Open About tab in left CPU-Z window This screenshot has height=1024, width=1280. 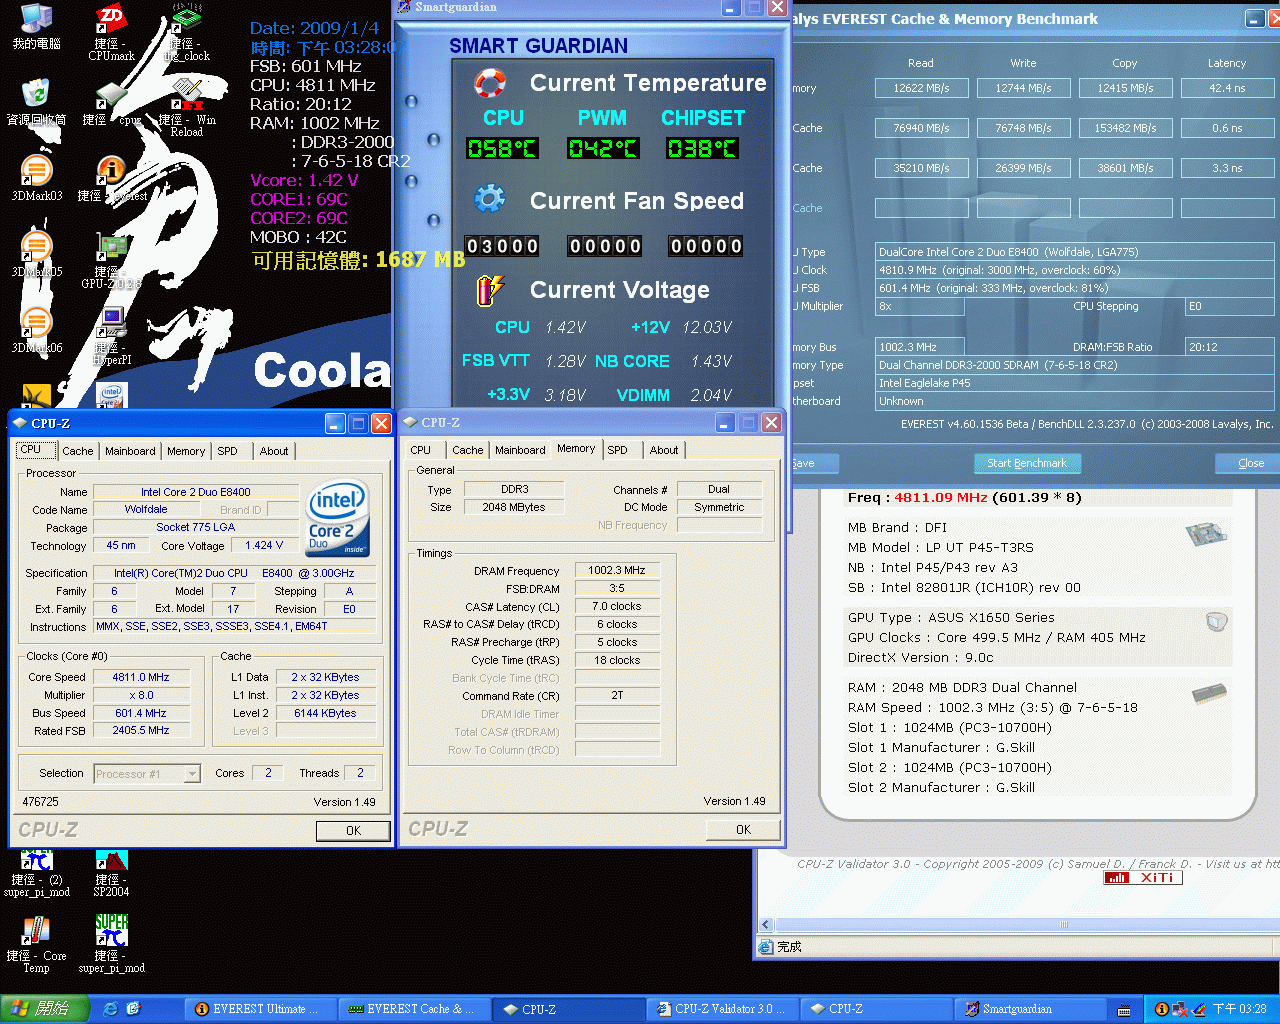point(274,451)
